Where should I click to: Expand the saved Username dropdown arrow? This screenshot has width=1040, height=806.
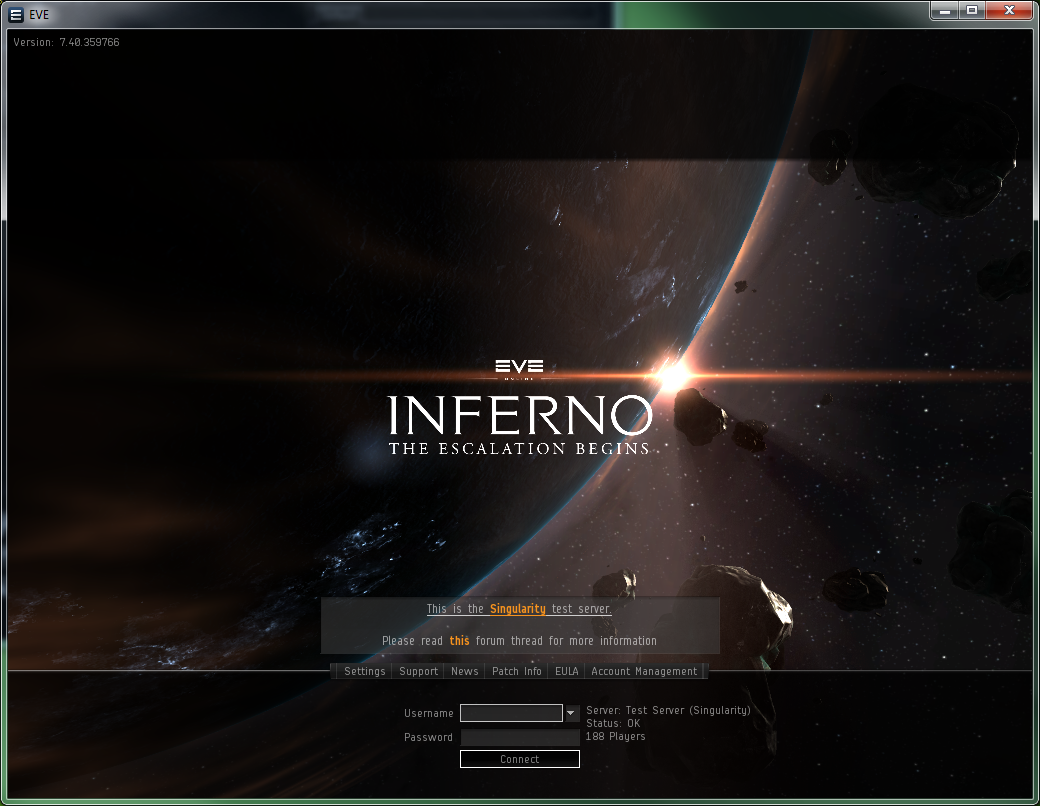(x=571, y=713)
